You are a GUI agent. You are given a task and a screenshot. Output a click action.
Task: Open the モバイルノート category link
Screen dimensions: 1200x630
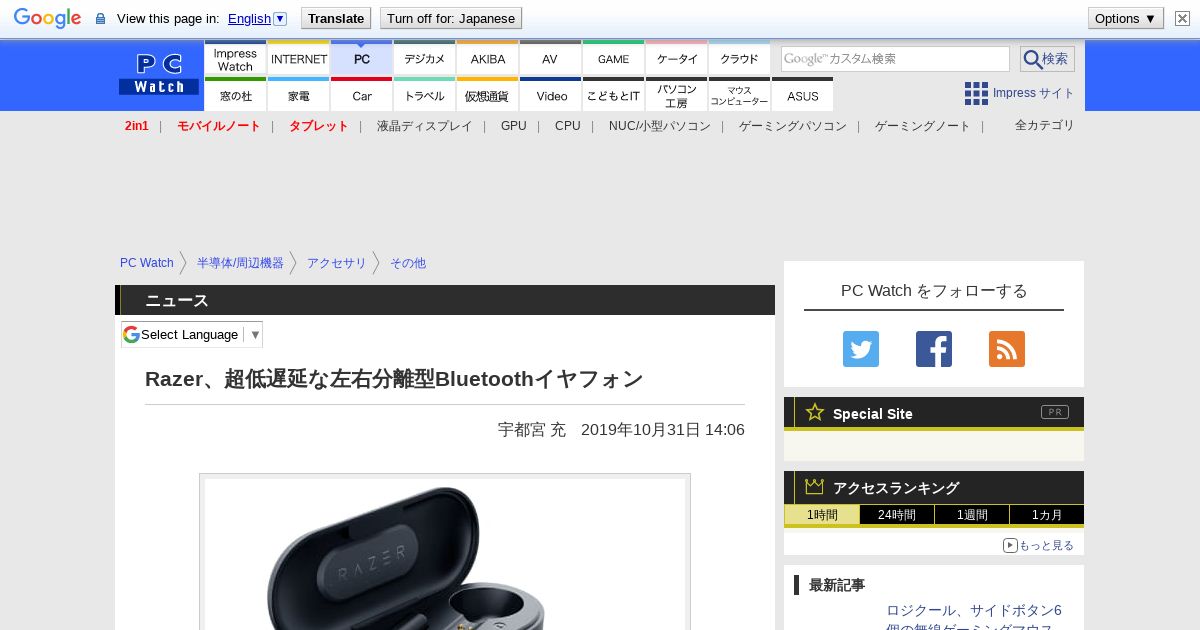pyautogui.click(x=218, y=126)
